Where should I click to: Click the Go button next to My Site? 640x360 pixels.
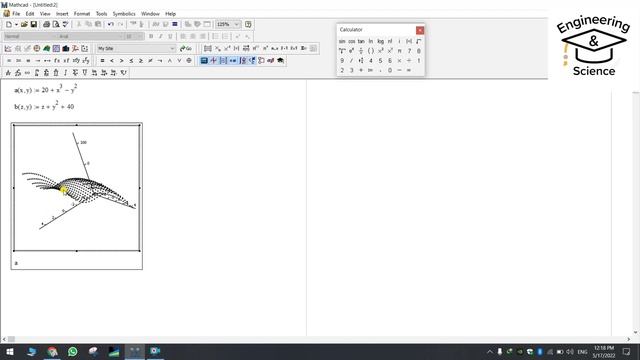[186, 49]
